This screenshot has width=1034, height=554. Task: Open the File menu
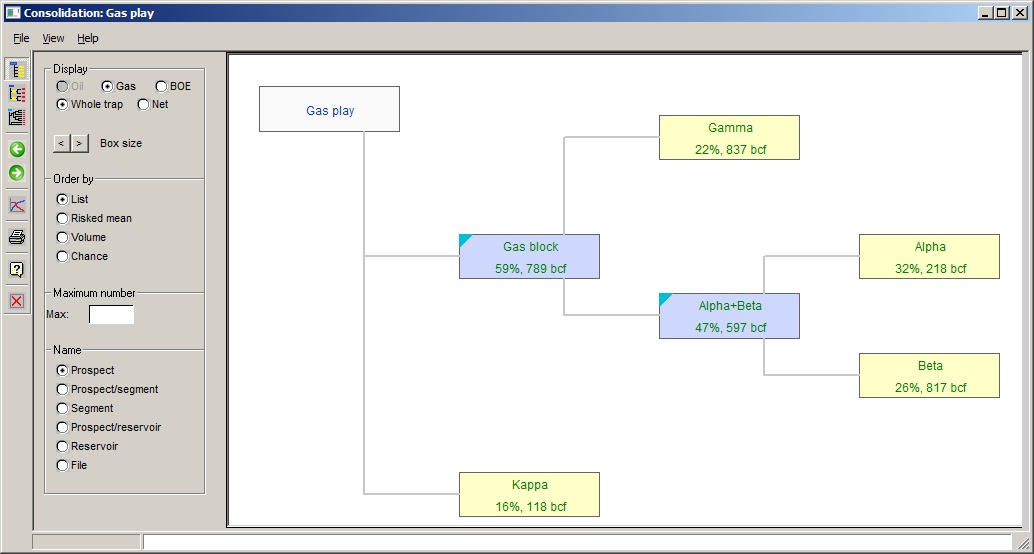coord(21,38)
